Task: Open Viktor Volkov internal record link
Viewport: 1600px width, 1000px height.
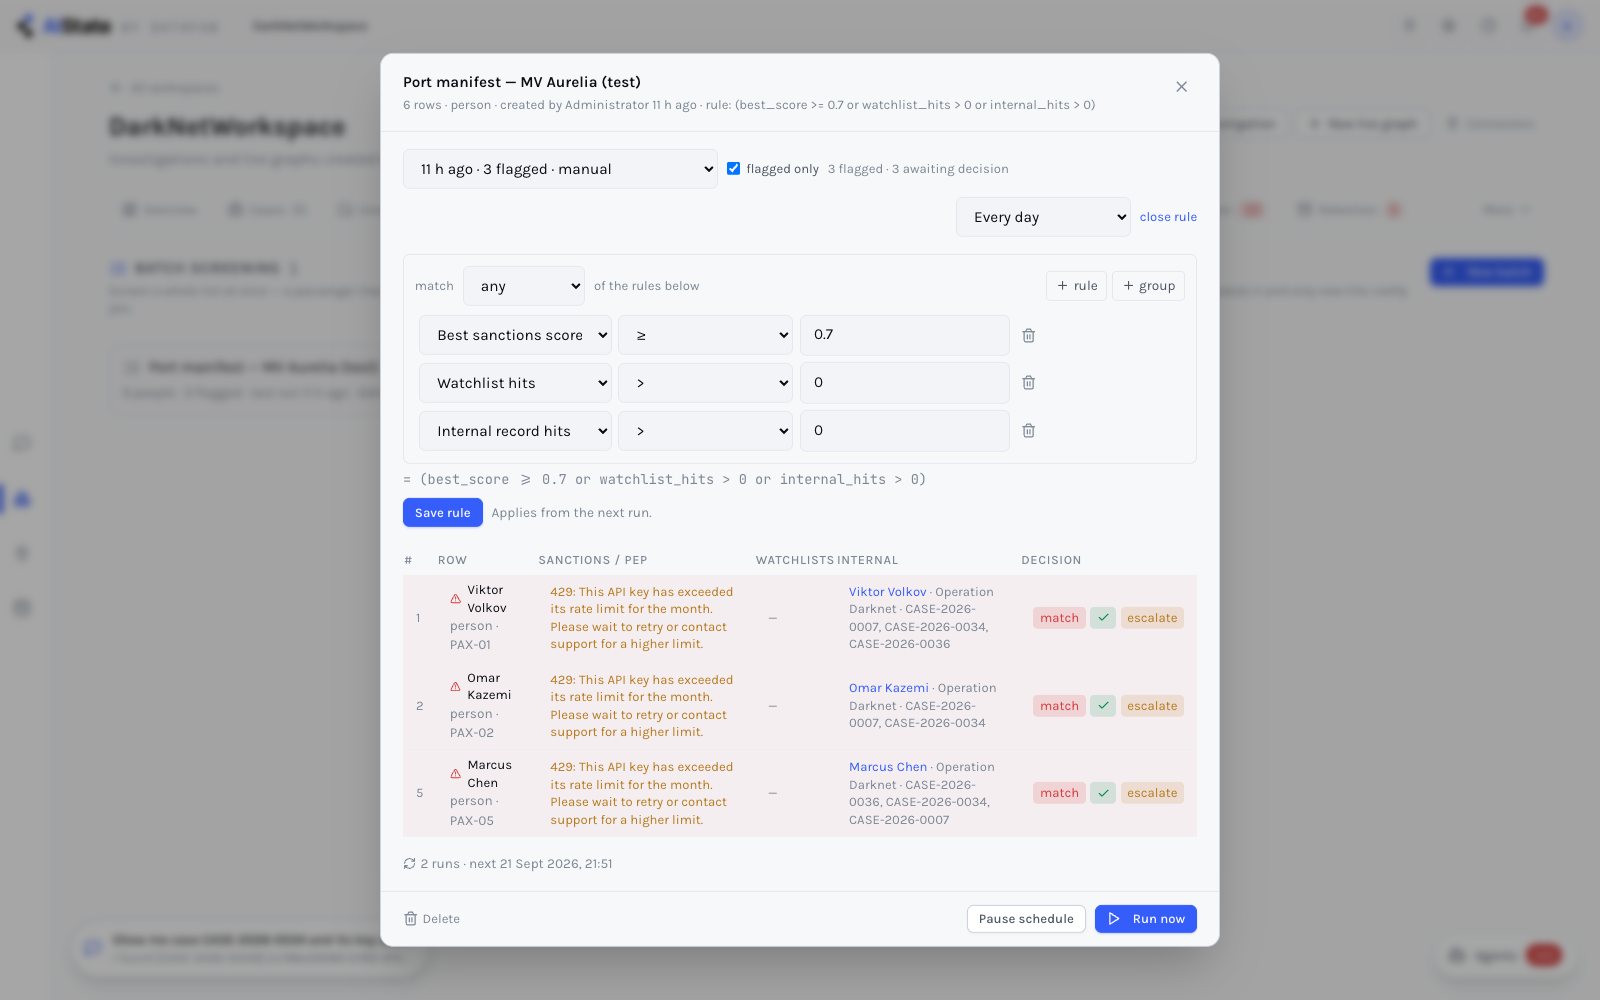Action: [x=887, y=592]
